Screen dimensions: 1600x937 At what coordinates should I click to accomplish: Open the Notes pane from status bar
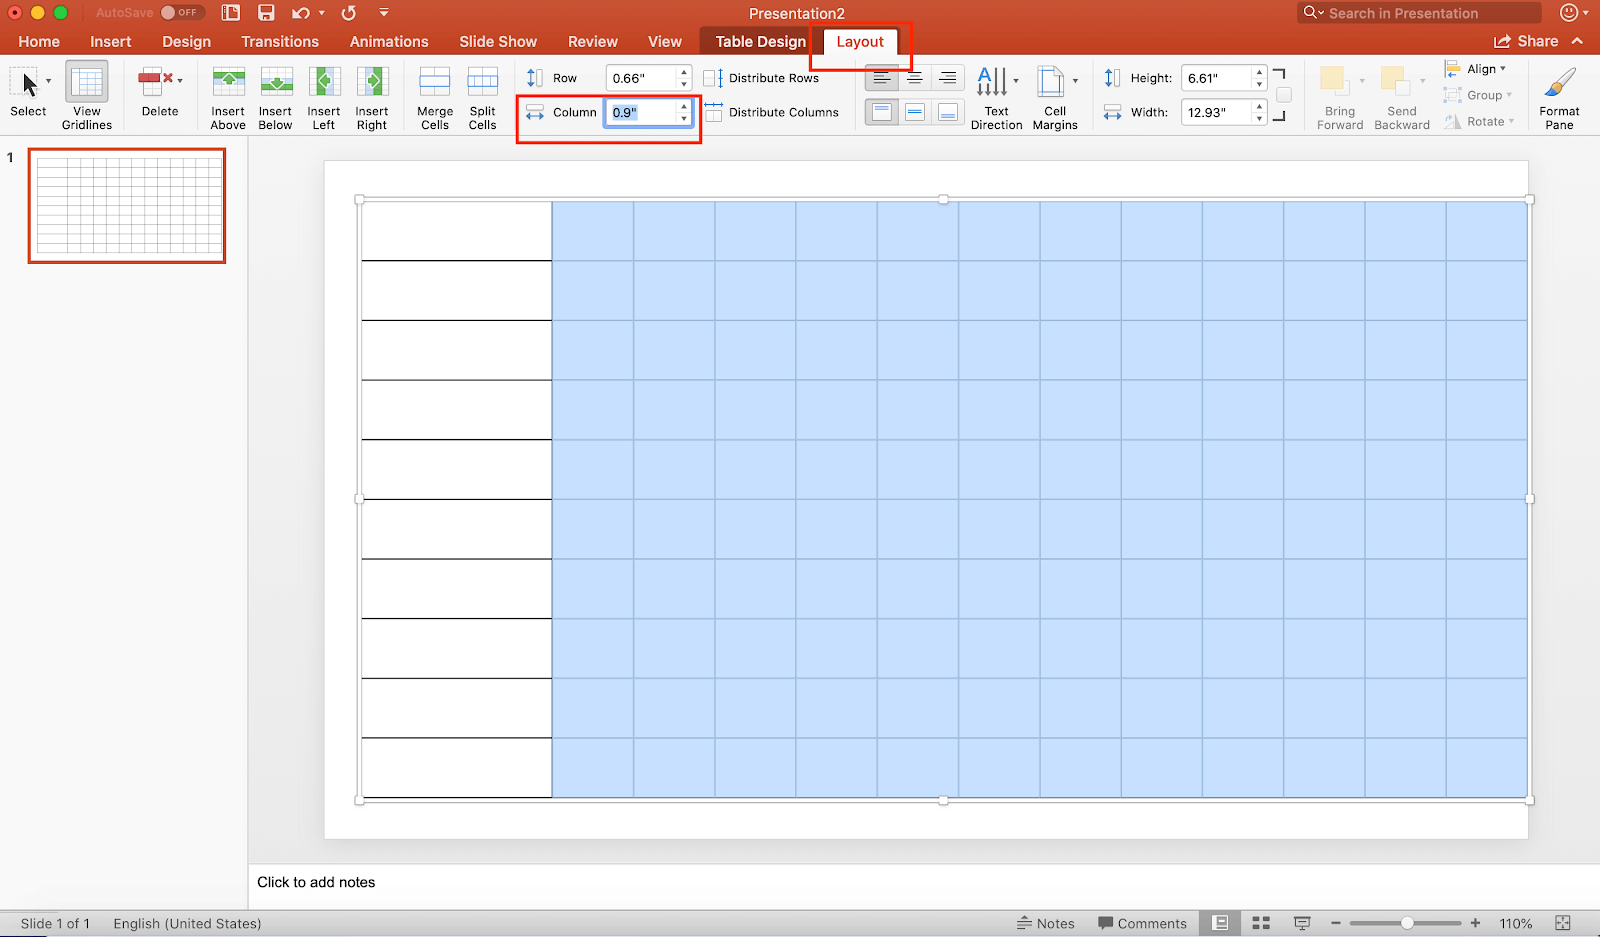1046,922
